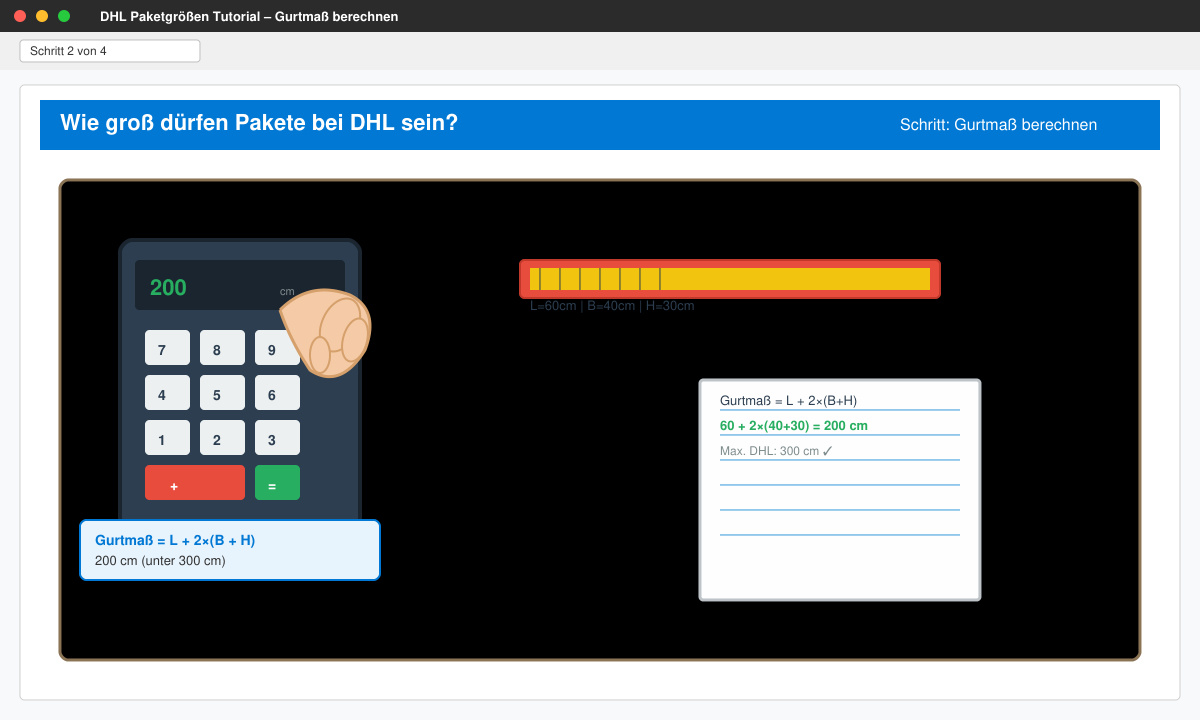This screenshot has width=1200, height=720.
Task: Tap calculator key 4
Action: point(167,393)
